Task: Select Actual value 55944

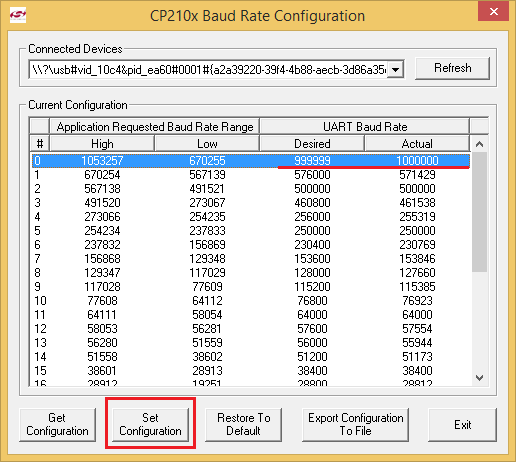Action: 417,343
